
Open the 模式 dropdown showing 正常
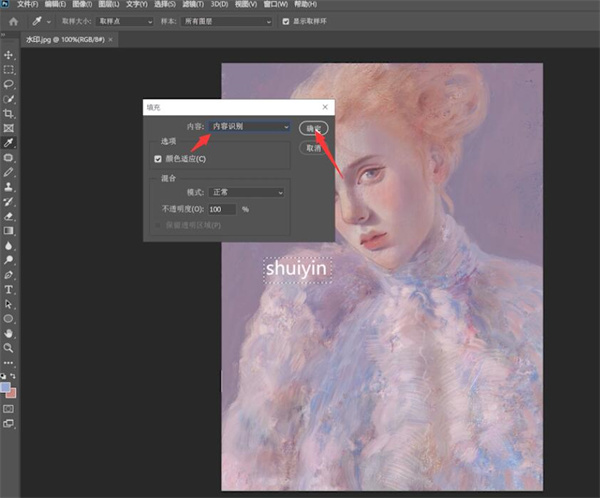pos(246,192)
